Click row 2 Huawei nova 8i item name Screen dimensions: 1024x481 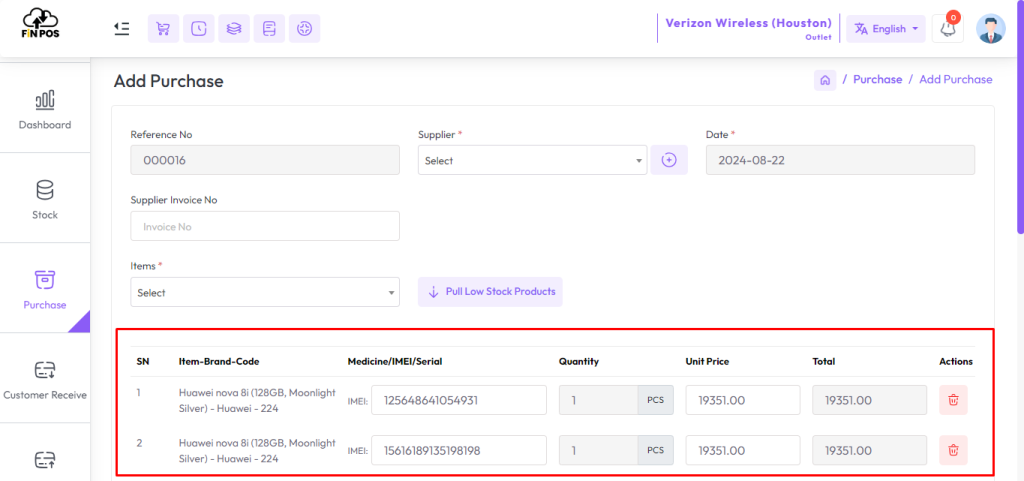coord(257,450)
